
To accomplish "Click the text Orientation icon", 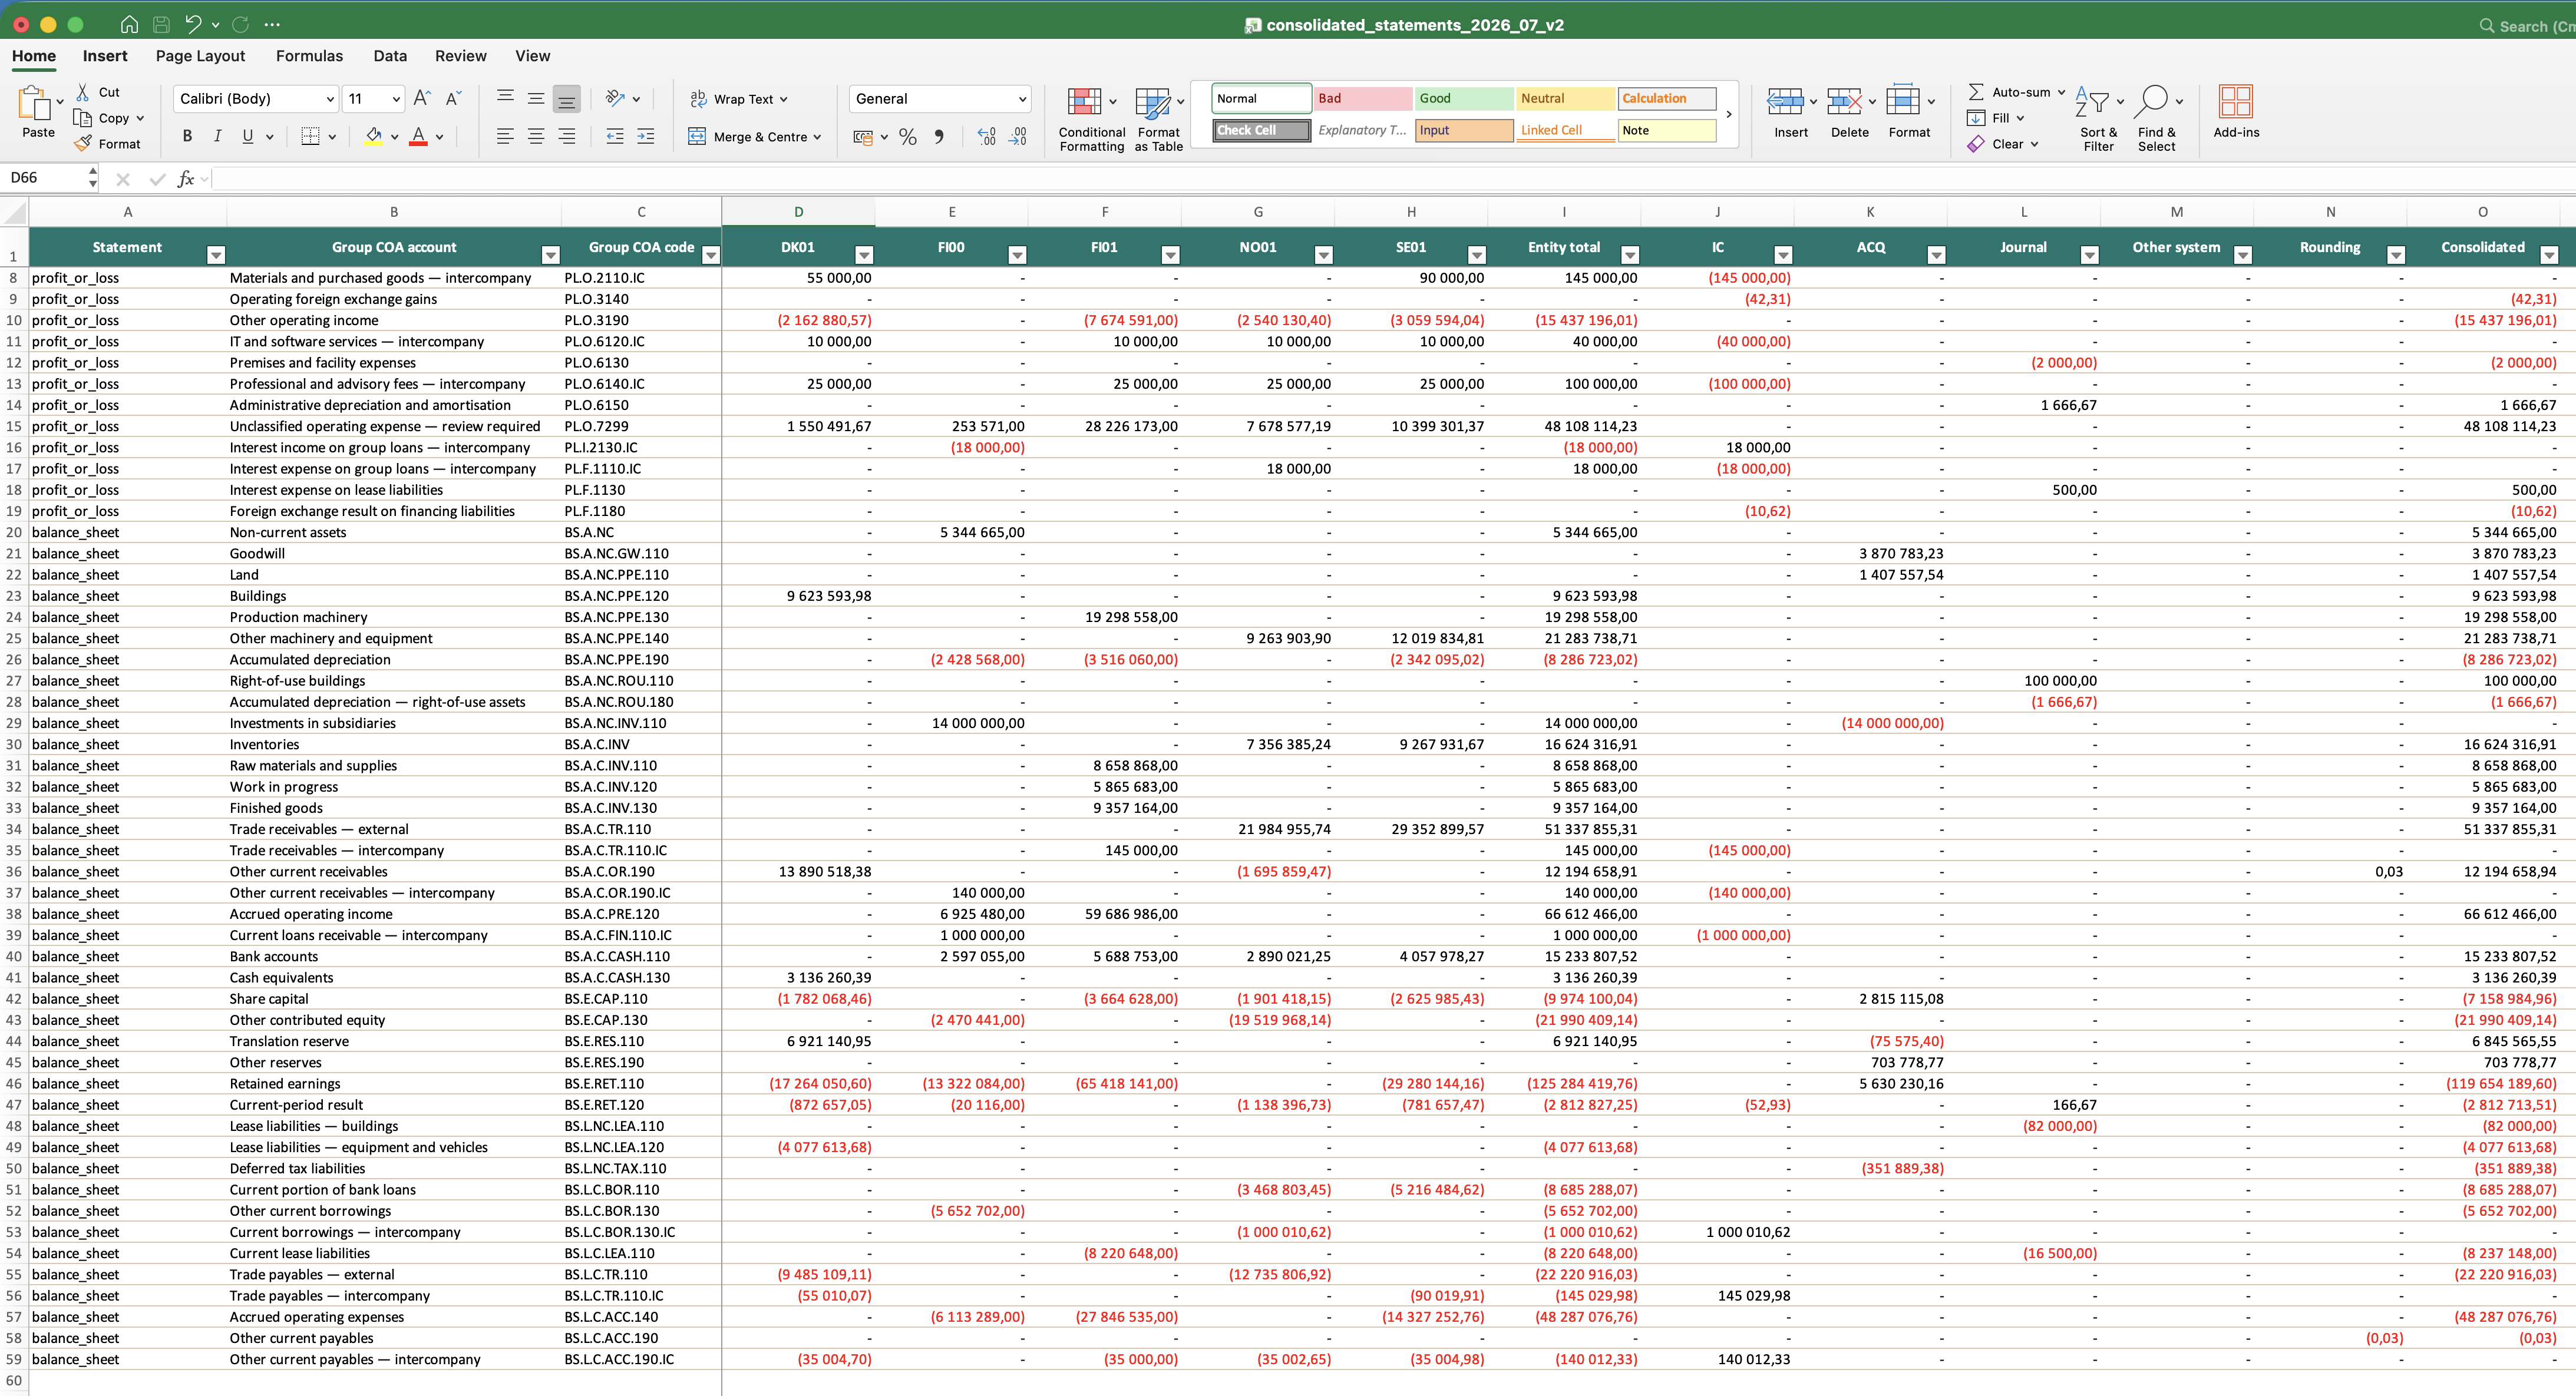I will click(615, 98).
